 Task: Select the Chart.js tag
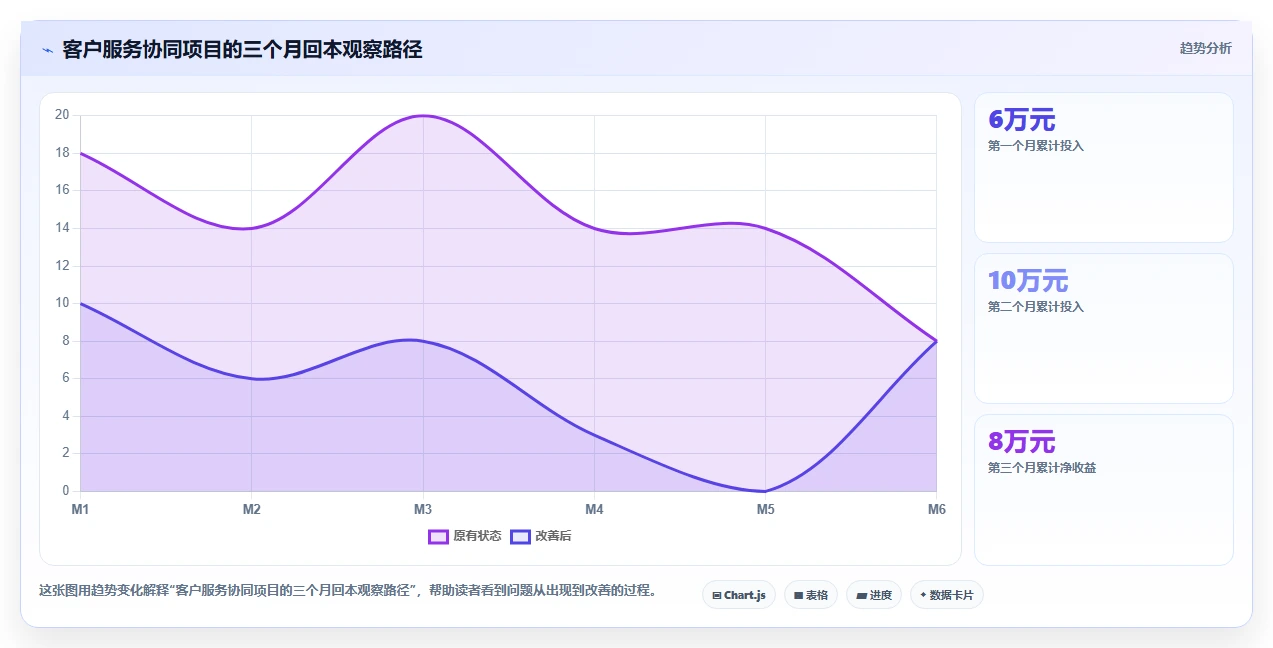tap(739, 595)
